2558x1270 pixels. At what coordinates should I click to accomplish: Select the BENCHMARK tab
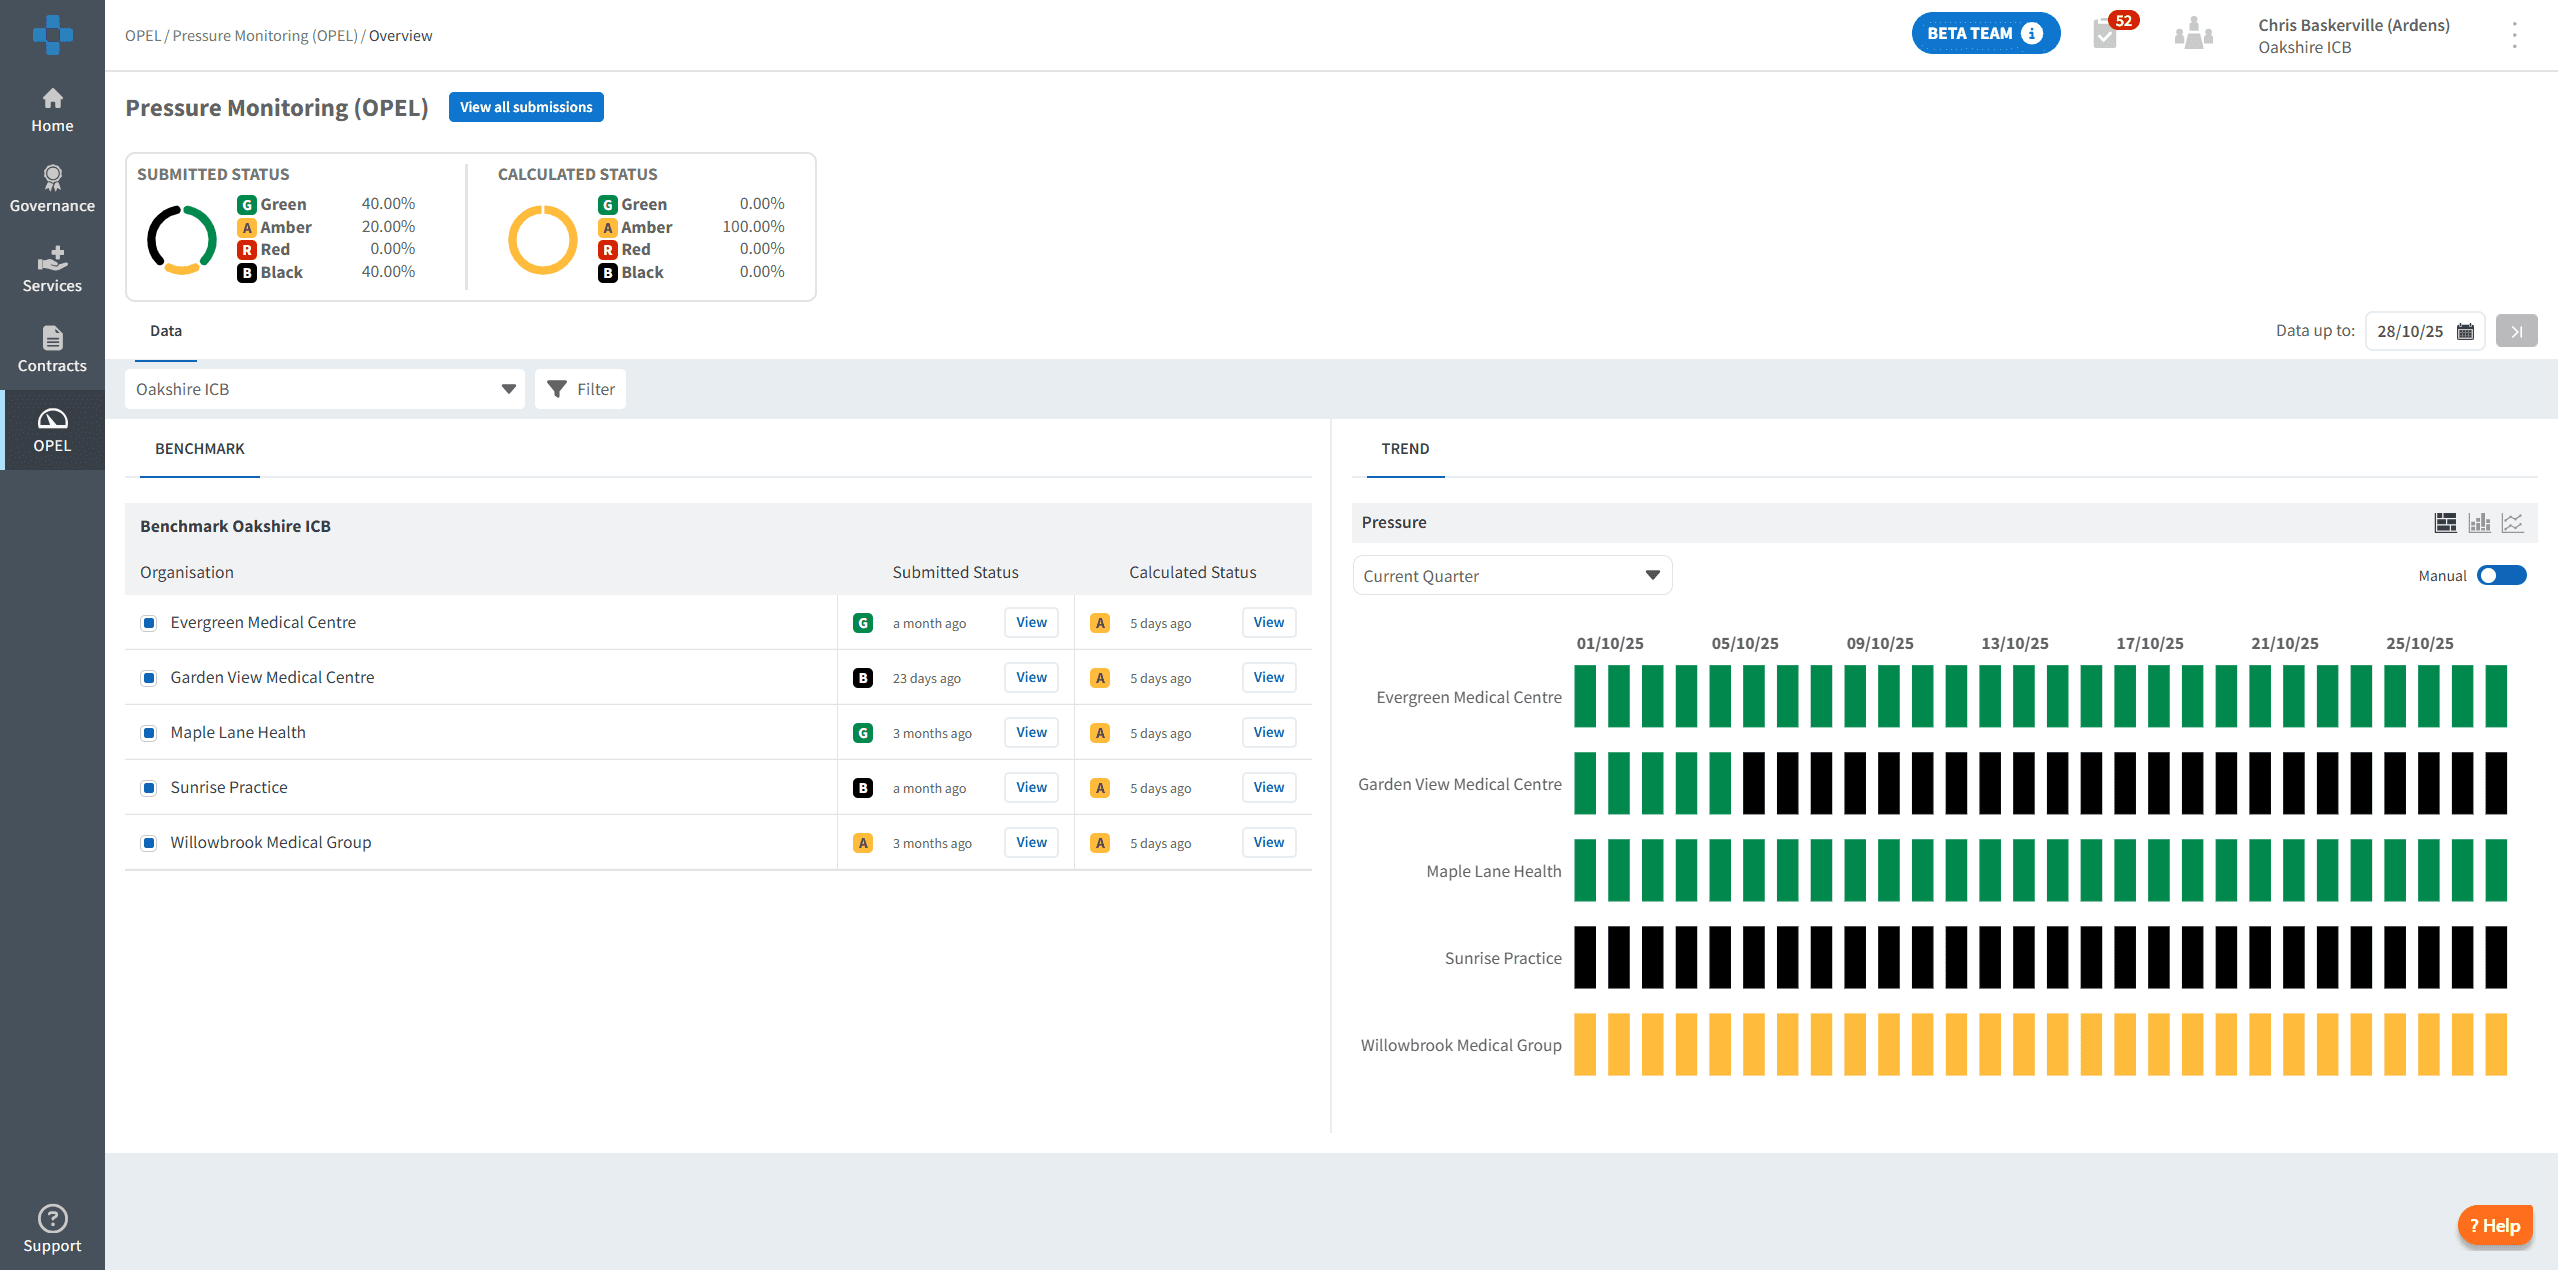199,449
